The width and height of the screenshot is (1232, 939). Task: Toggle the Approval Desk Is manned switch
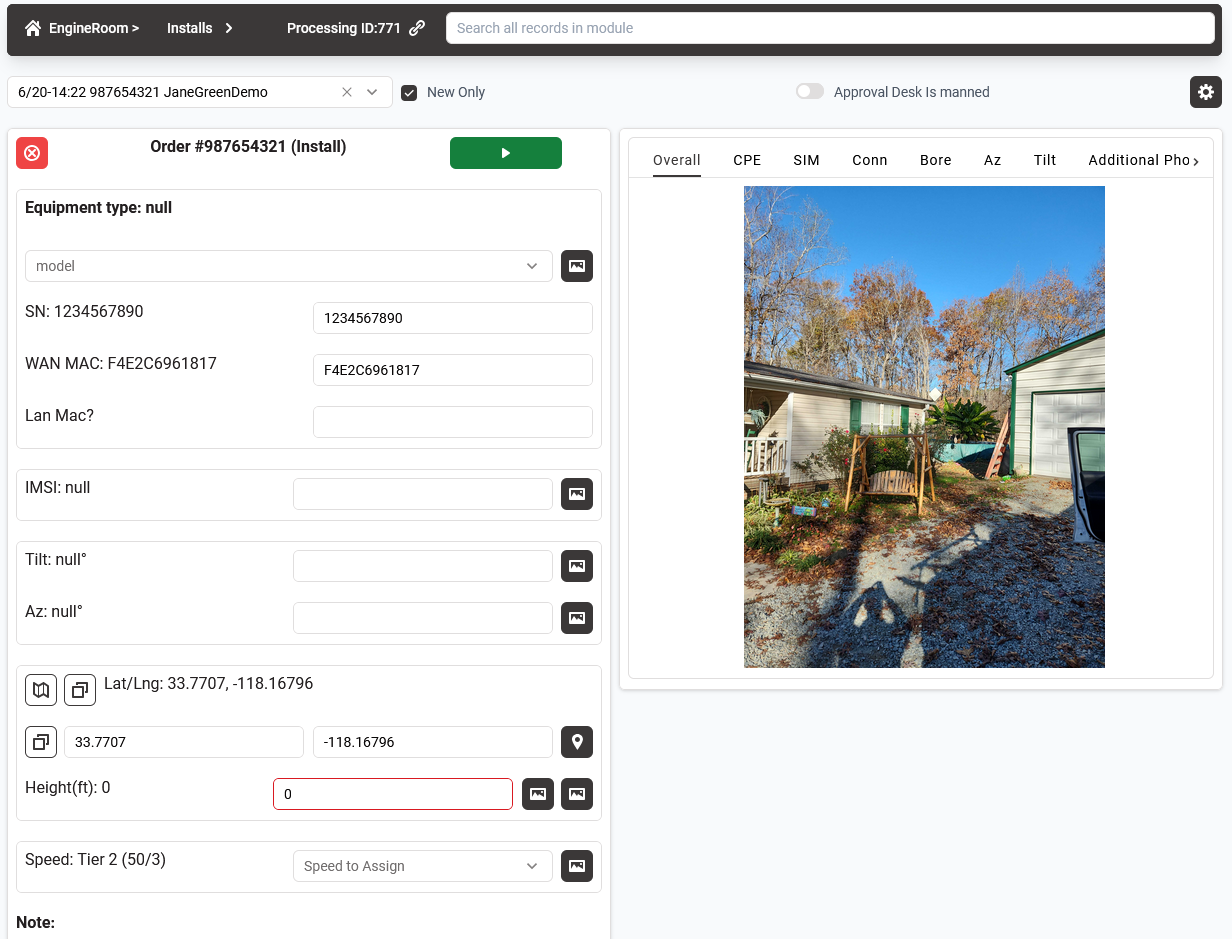tap(810, 92)
